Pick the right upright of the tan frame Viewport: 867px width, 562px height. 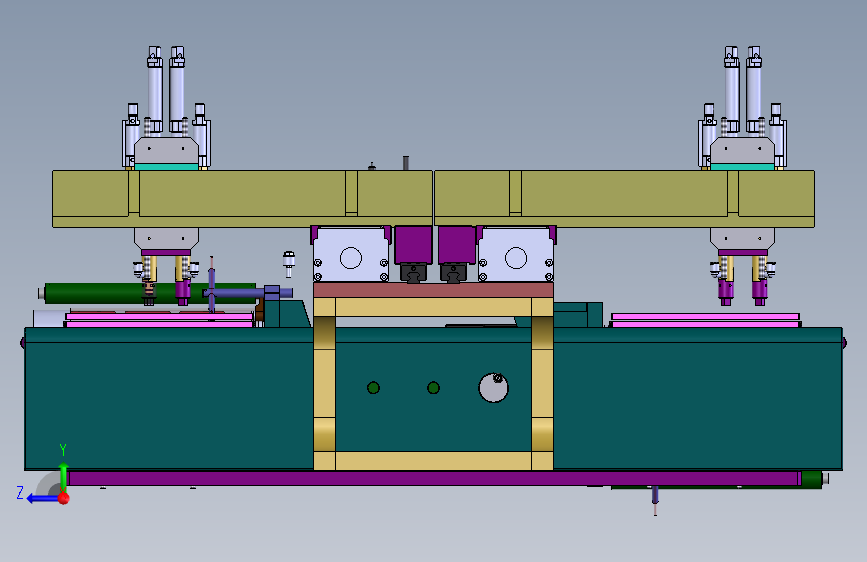[x=542, y=384]
